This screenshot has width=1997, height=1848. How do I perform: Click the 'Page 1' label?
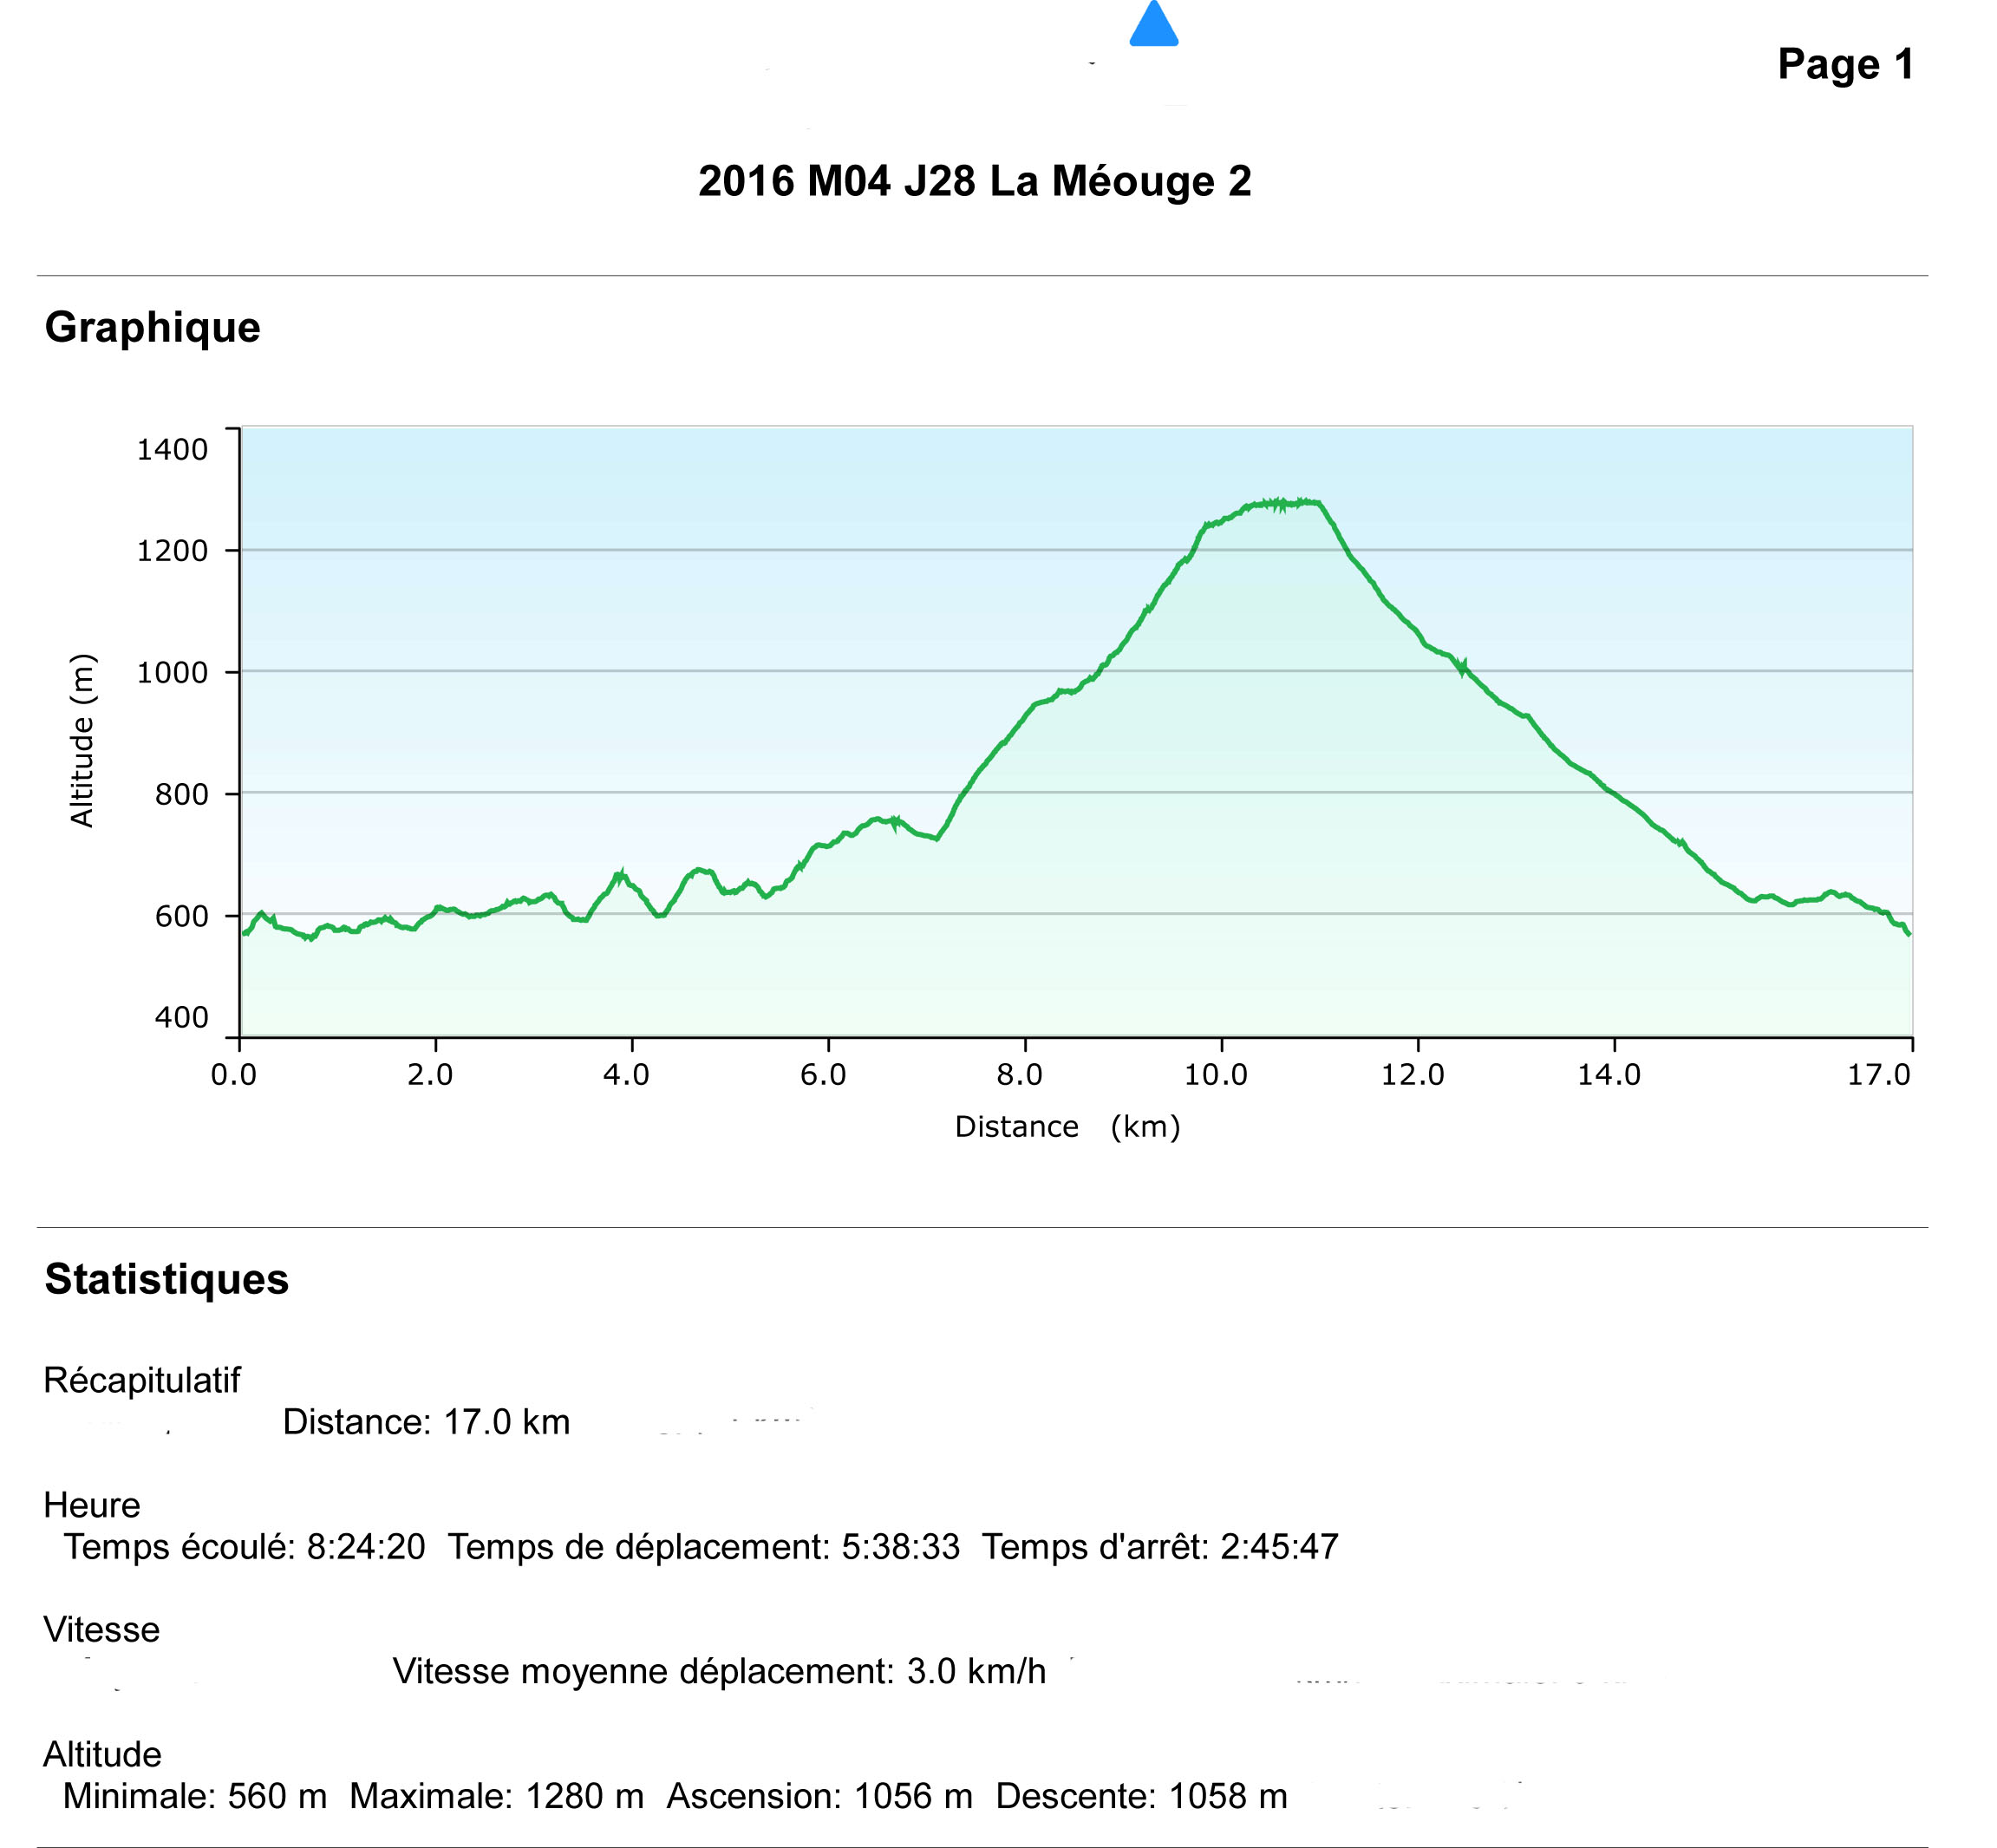(1845, 64)
